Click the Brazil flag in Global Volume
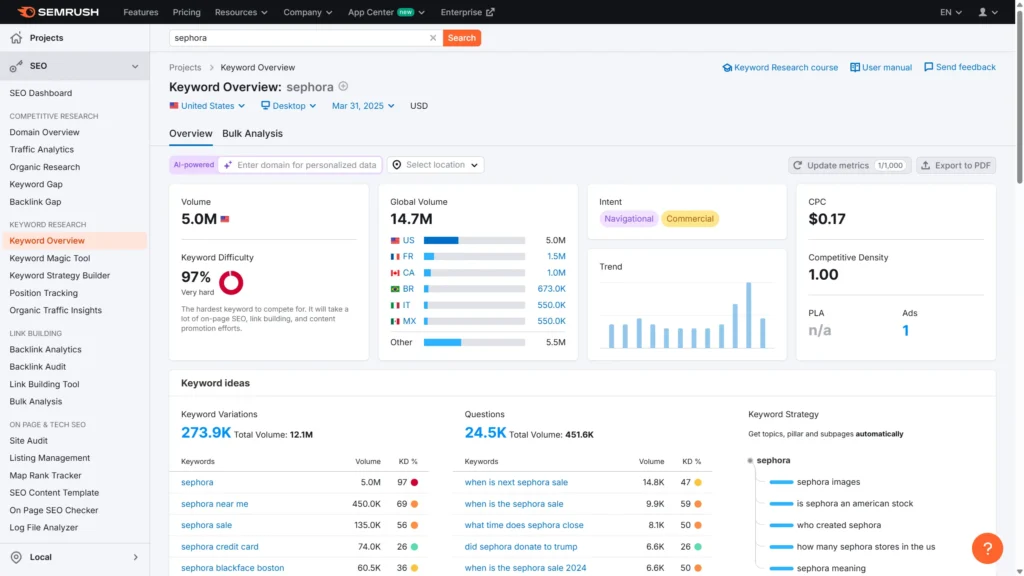Screen dimensions: 1024x576 pyautogui.click(x=395, y=289)
